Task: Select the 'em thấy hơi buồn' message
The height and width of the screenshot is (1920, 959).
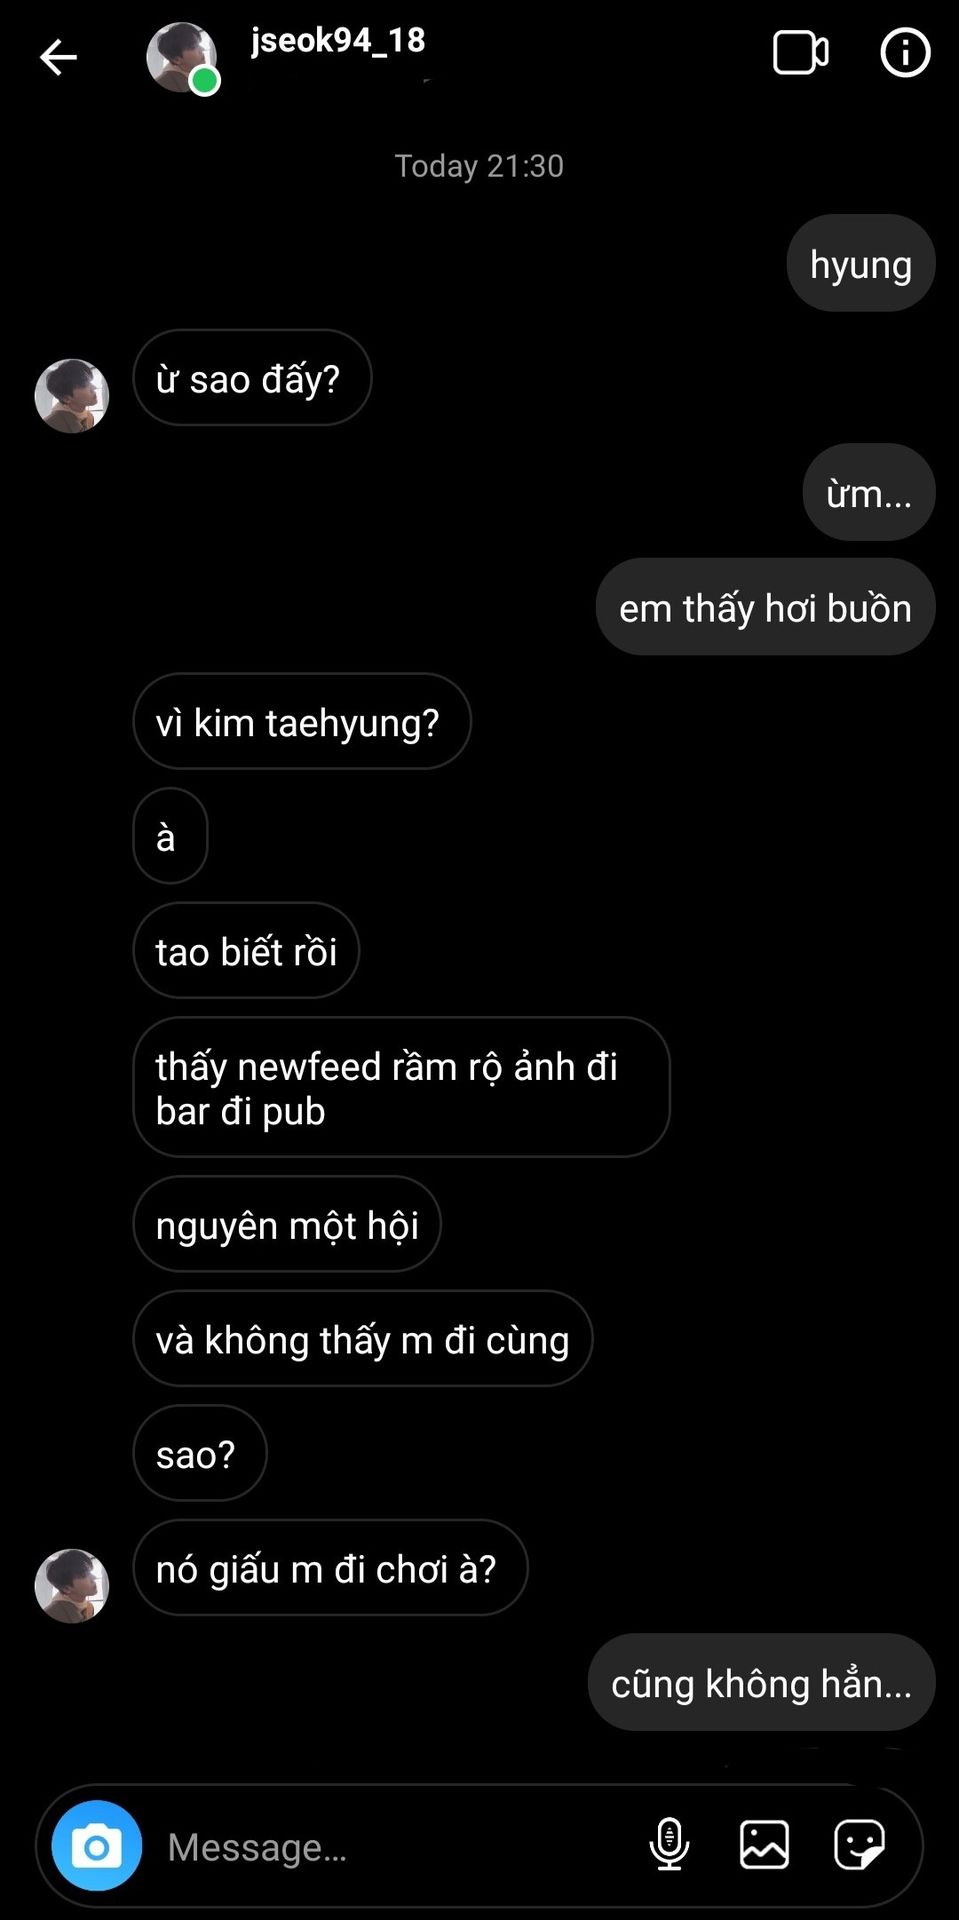Action: click(765, 607)
